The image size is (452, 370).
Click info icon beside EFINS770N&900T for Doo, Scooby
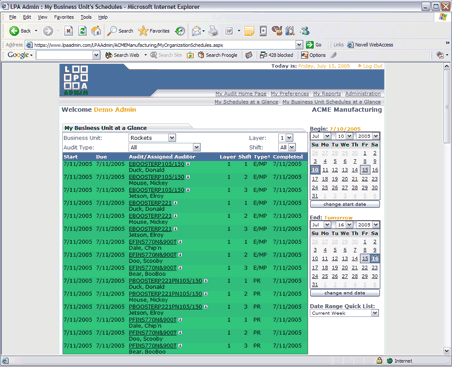click(180, 255)
